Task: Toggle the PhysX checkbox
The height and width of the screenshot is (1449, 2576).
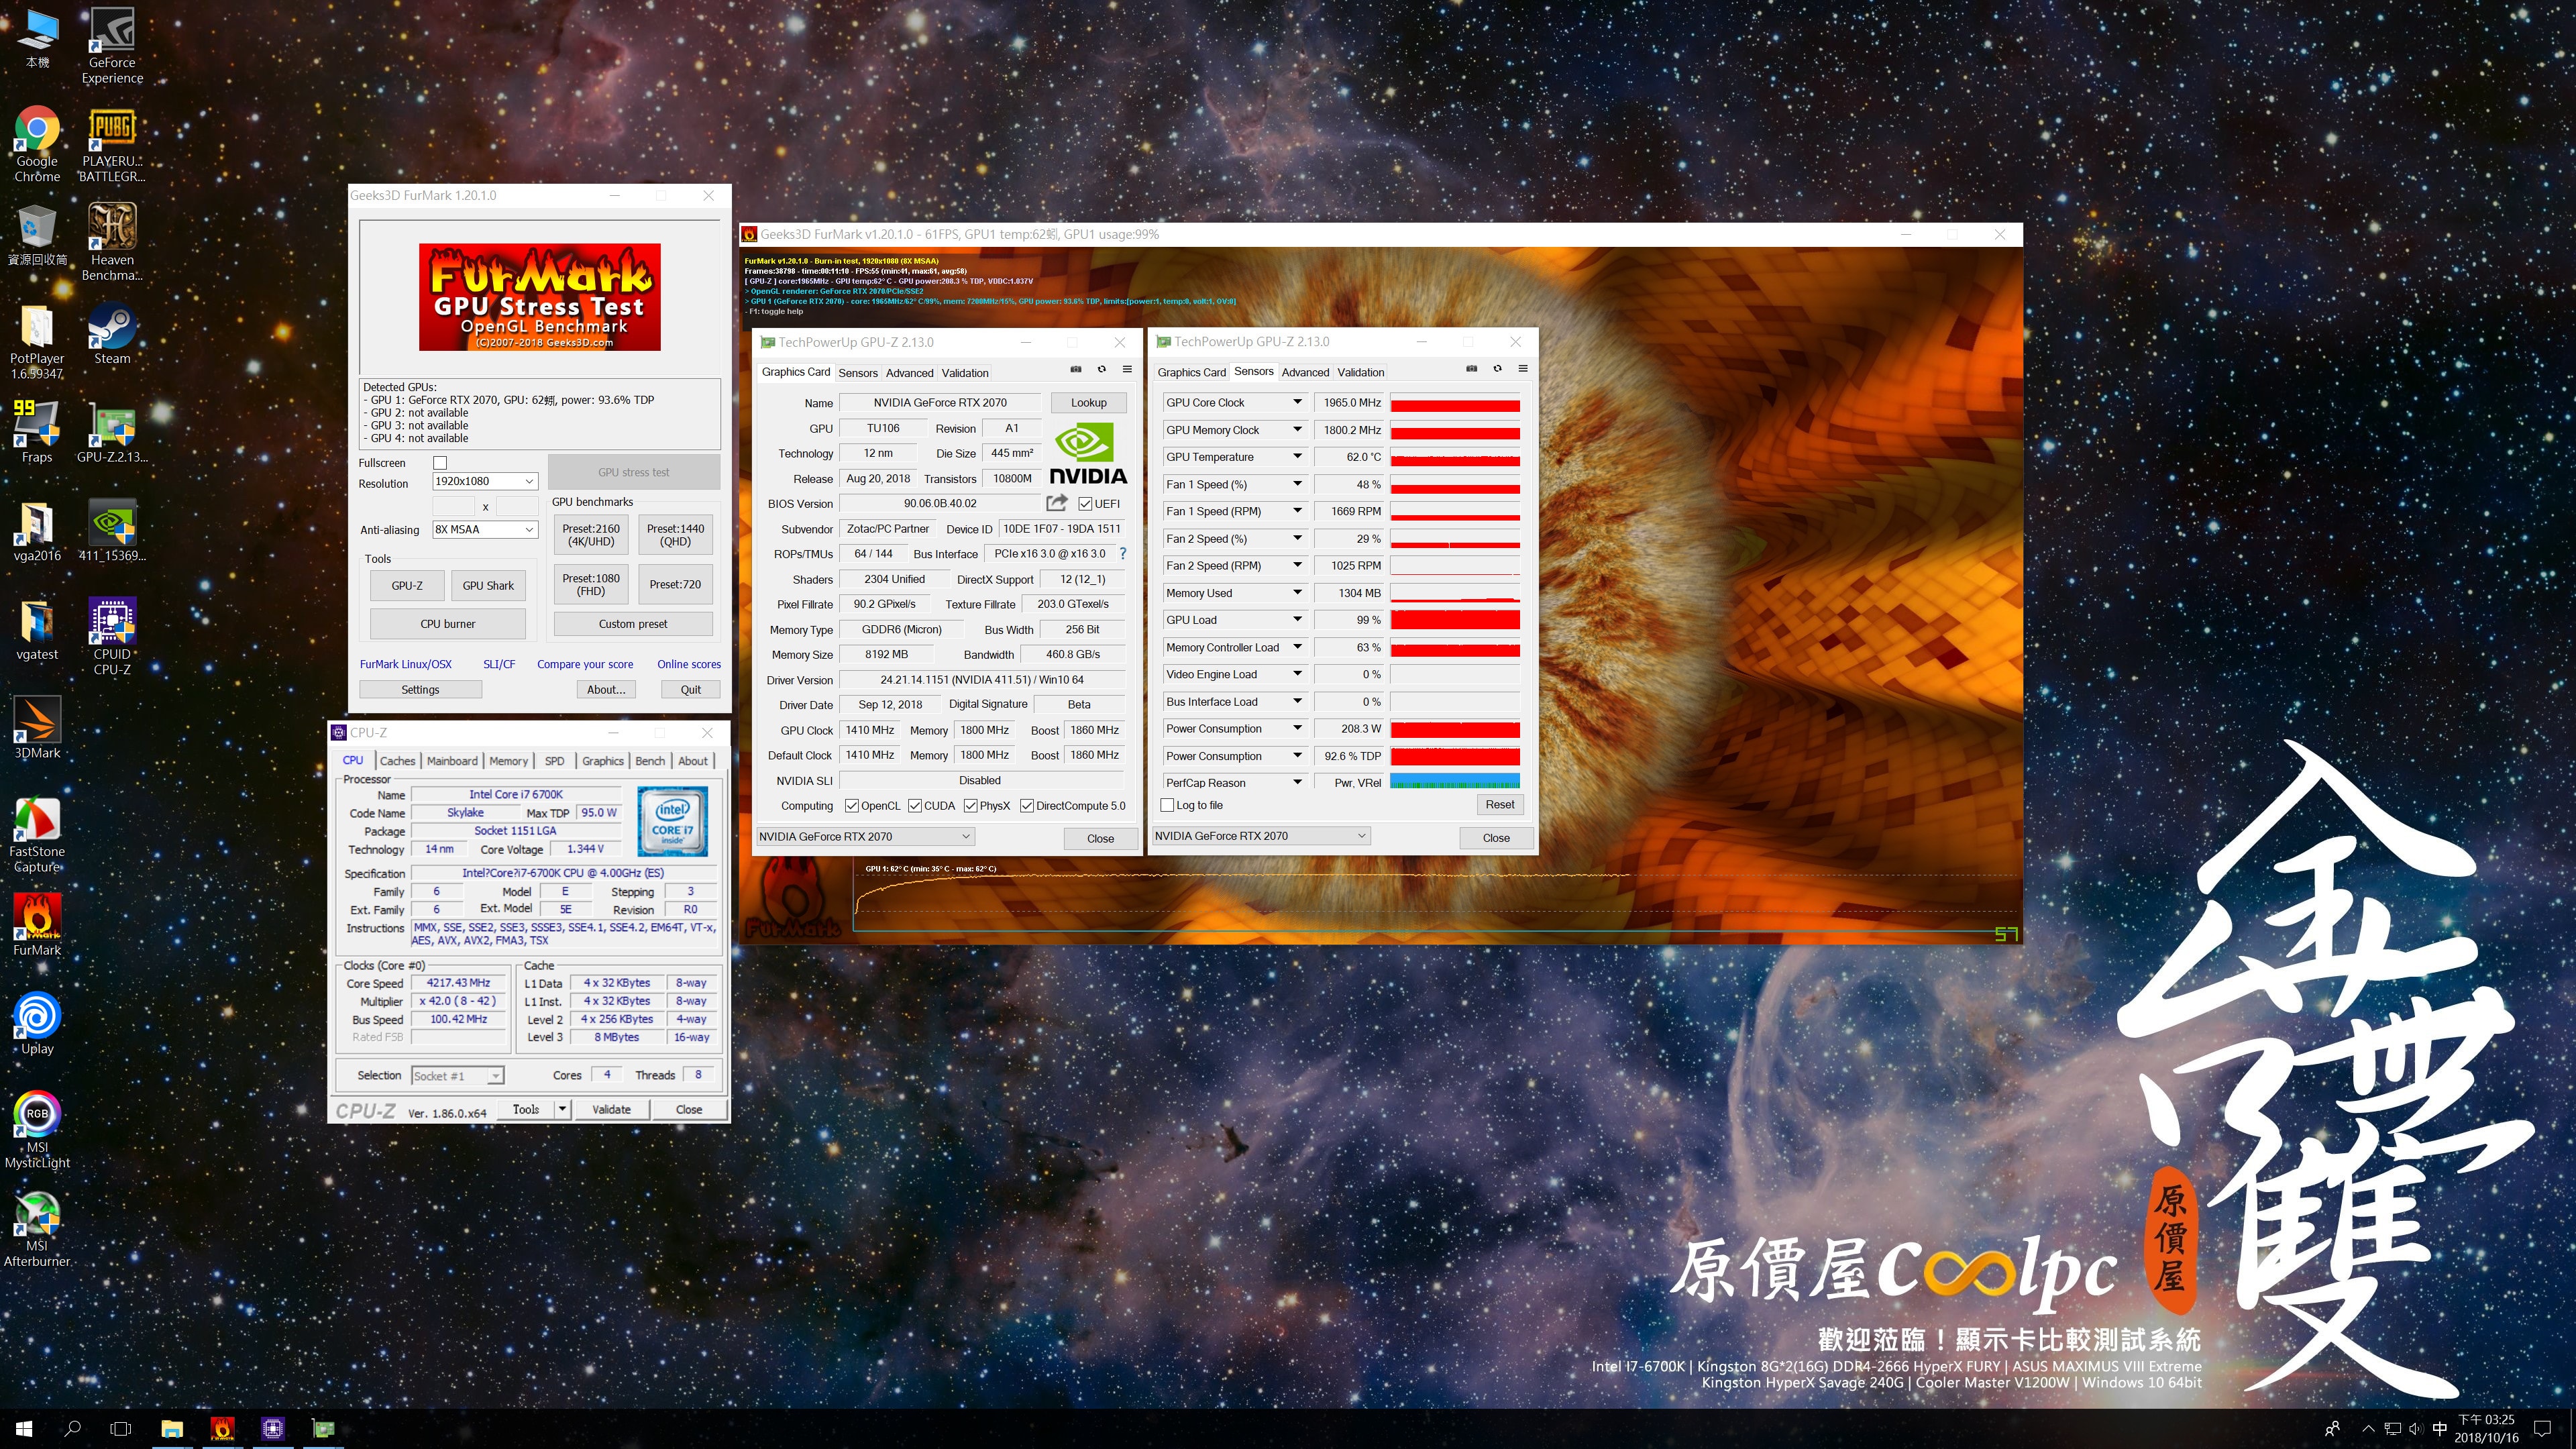Action: (971, 806)
